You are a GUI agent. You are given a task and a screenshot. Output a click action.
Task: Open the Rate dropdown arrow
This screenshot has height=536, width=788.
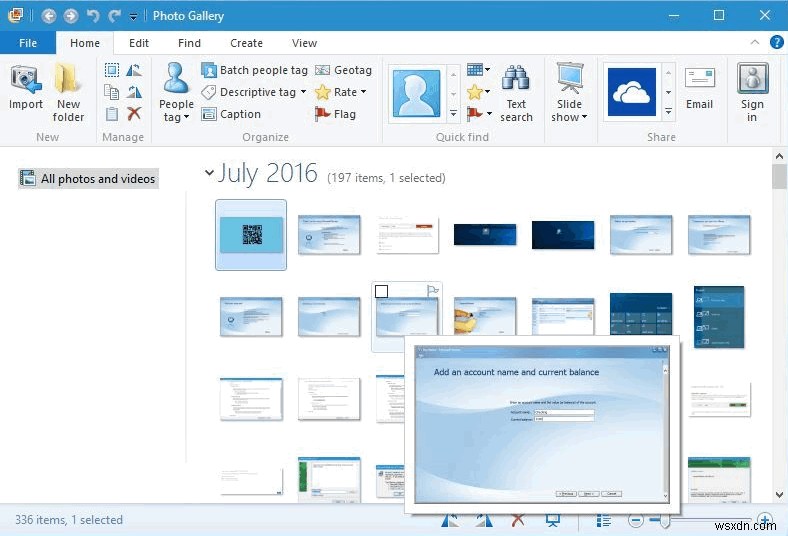(x=363, y=92)
